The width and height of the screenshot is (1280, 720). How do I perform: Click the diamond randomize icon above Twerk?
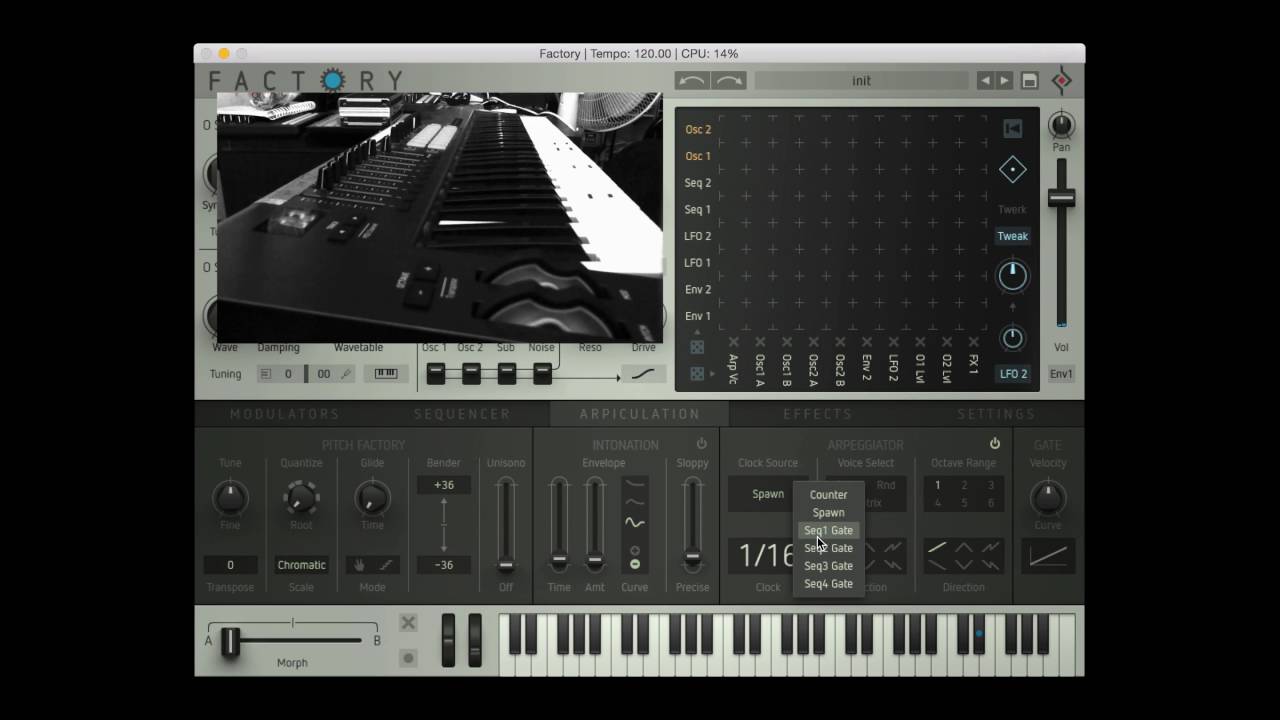(1012, 170)
